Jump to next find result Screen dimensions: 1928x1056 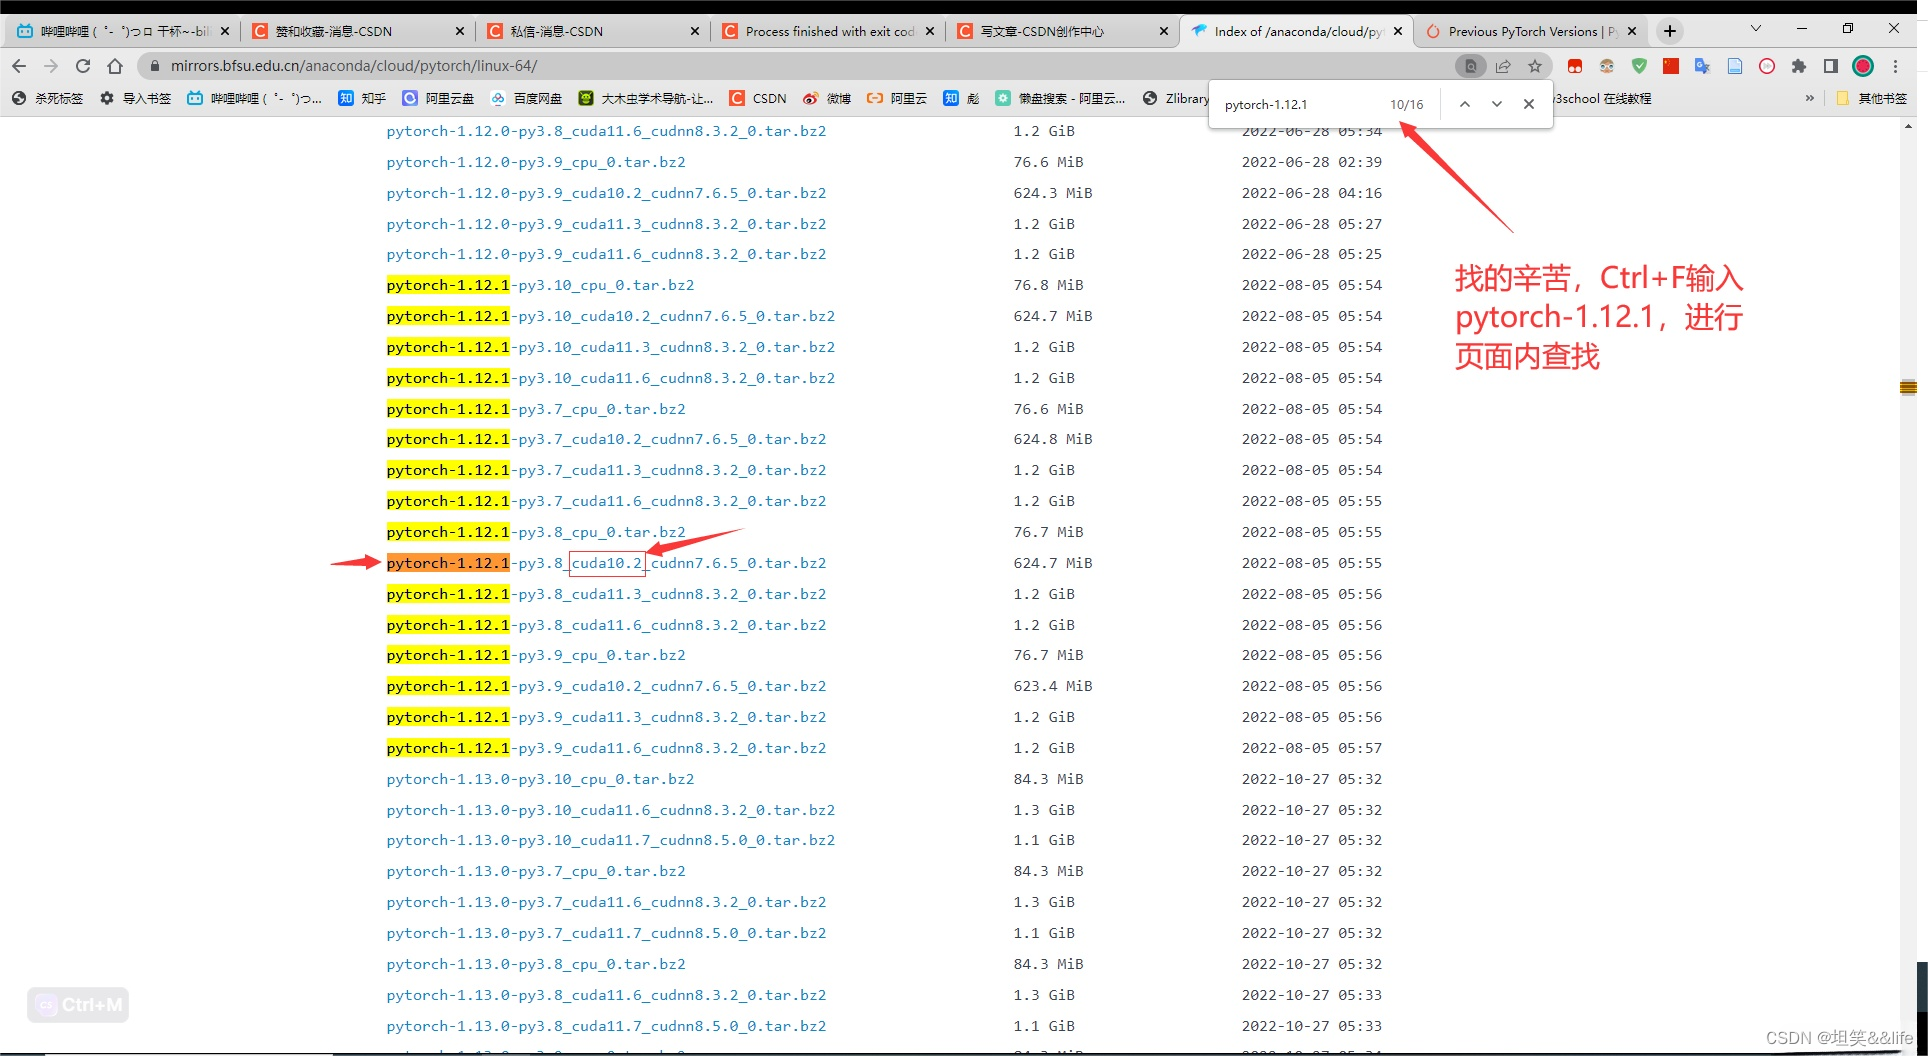pos(1497,104)
